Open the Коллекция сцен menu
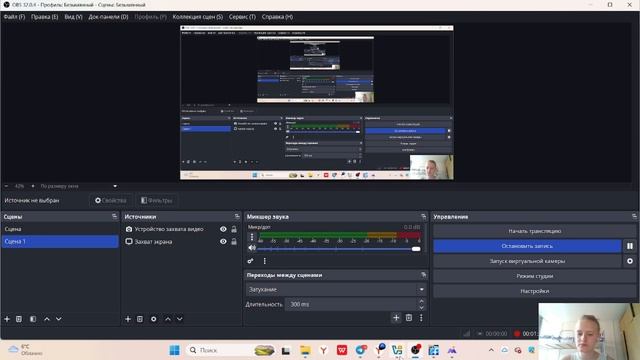Viewport: 640px width, 360px height. (x=198, y=17)
